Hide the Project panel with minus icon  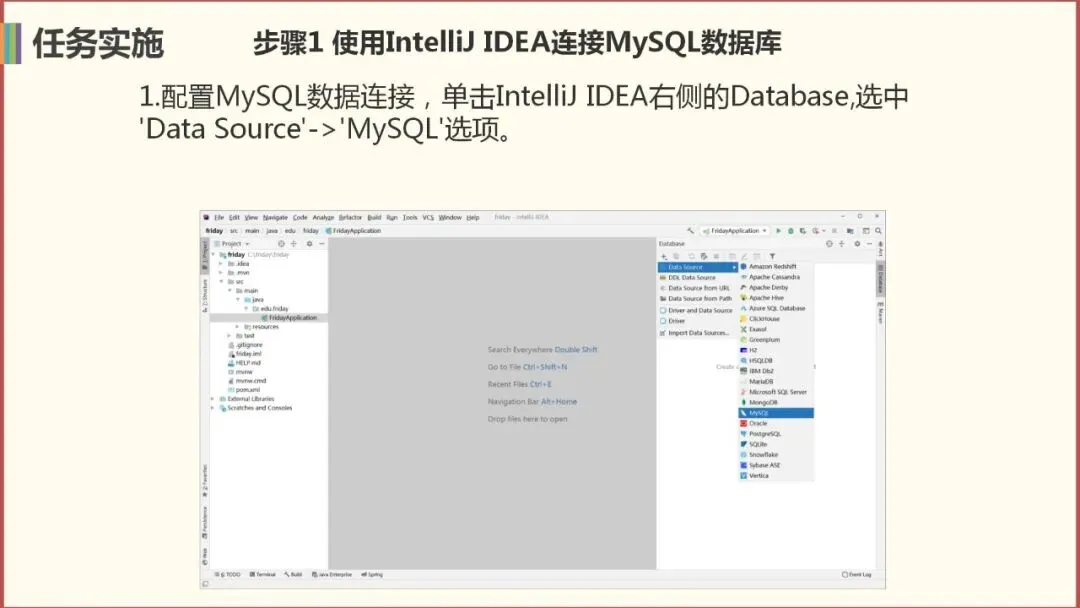tap(321, 244)
